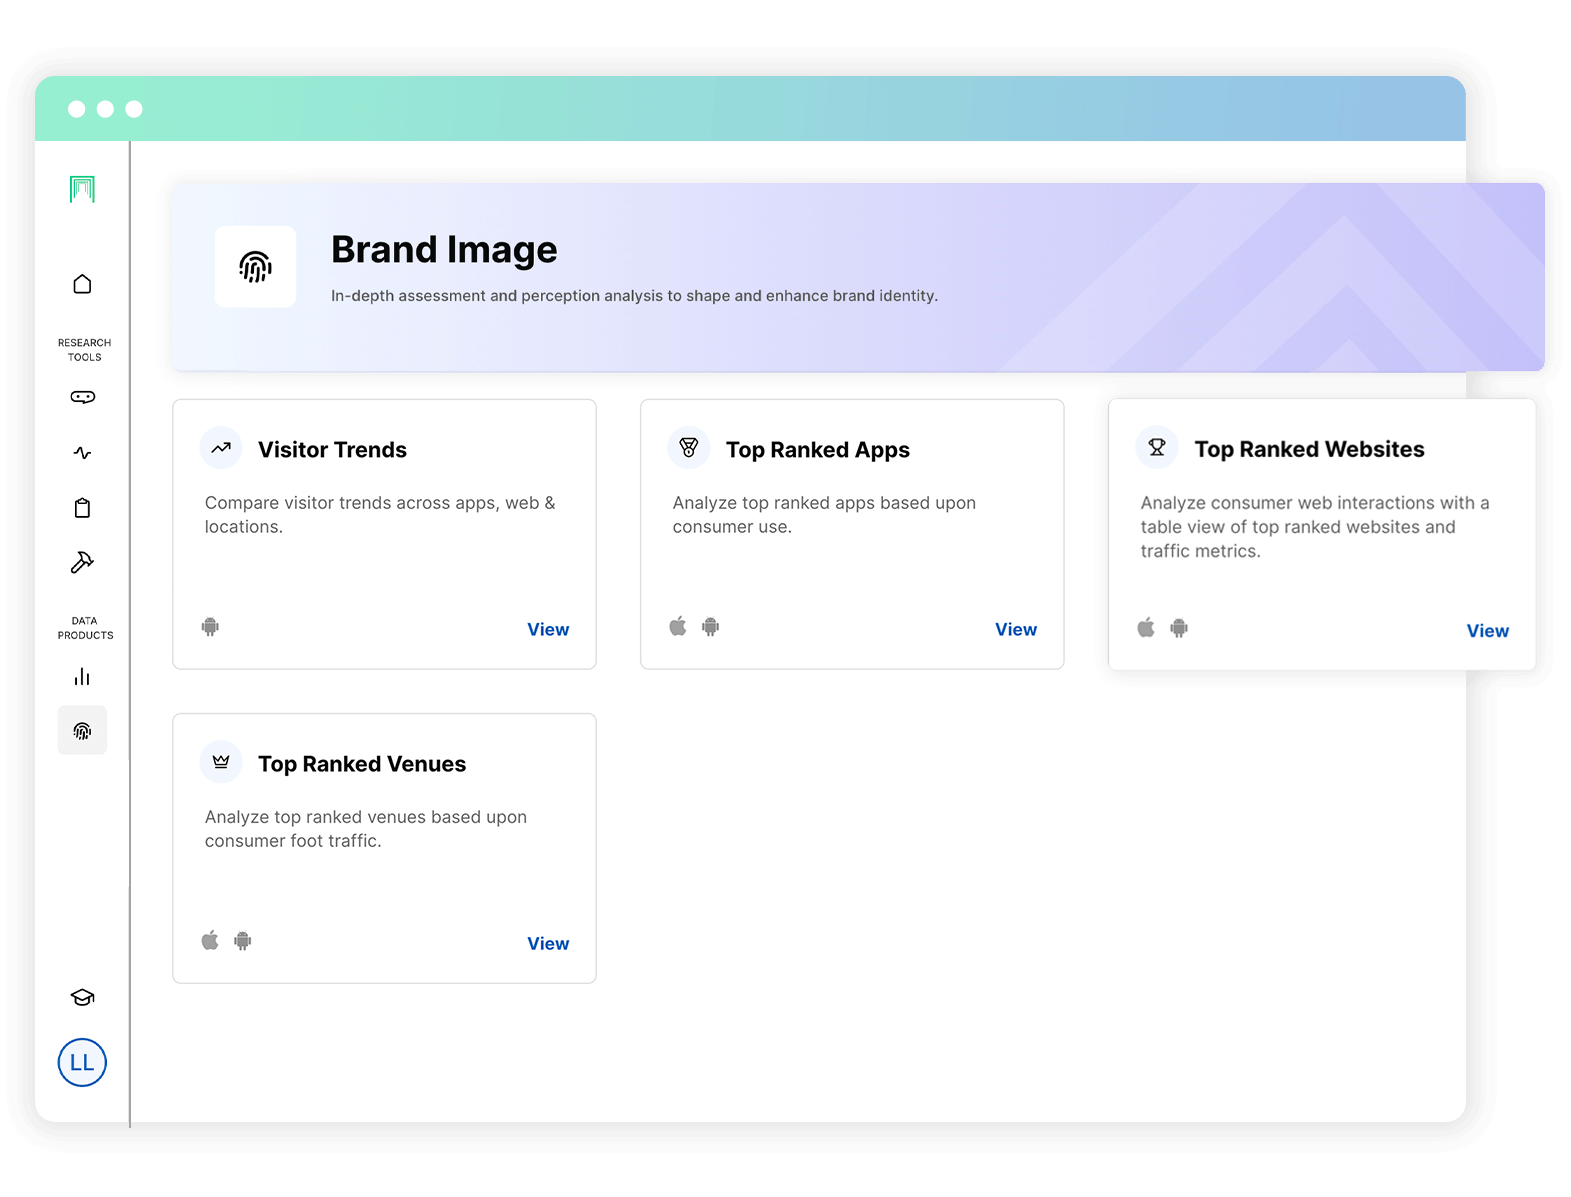
Task: Click 'Analyze top ranked venues' description
Action: click(366, 829)
